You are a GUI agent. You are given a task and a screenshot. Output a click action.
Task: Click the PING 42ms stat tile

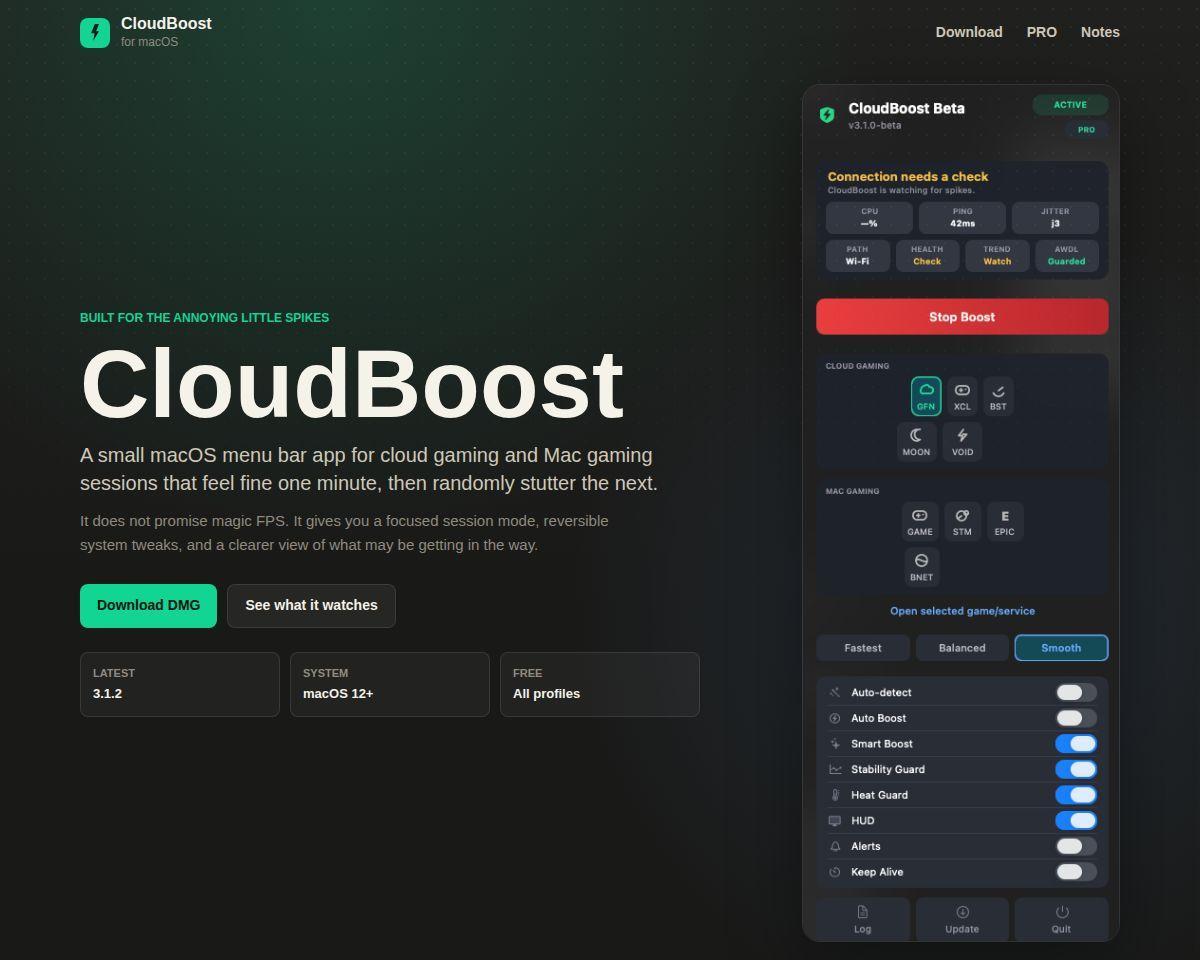click(x=962, y=218)
